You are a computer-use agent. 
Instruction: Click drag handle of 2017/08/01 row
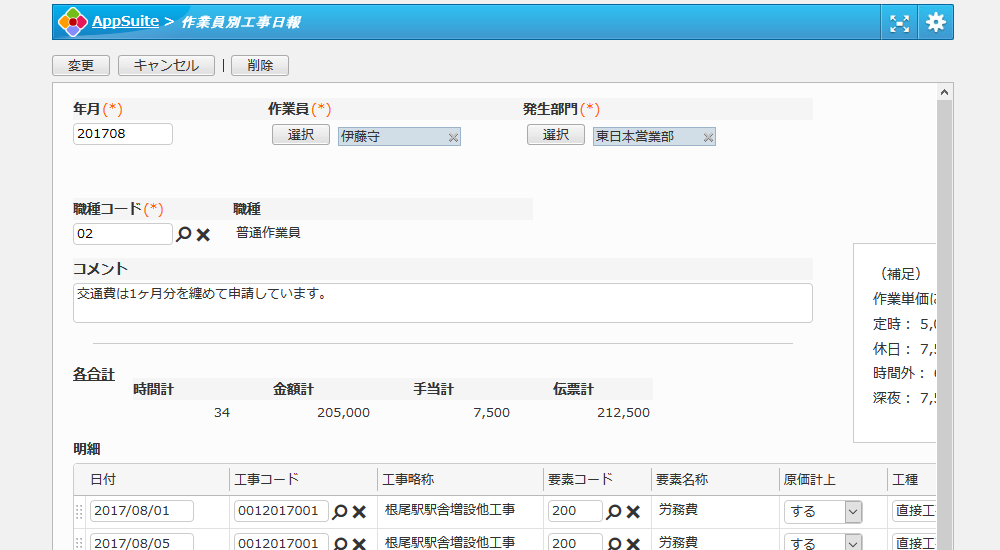point(80,511)
